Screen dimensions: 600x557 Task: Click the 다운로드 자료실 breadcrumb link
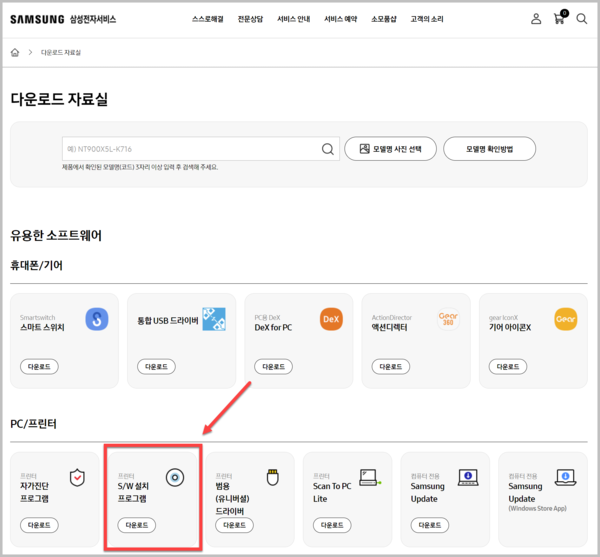[61, 52]
